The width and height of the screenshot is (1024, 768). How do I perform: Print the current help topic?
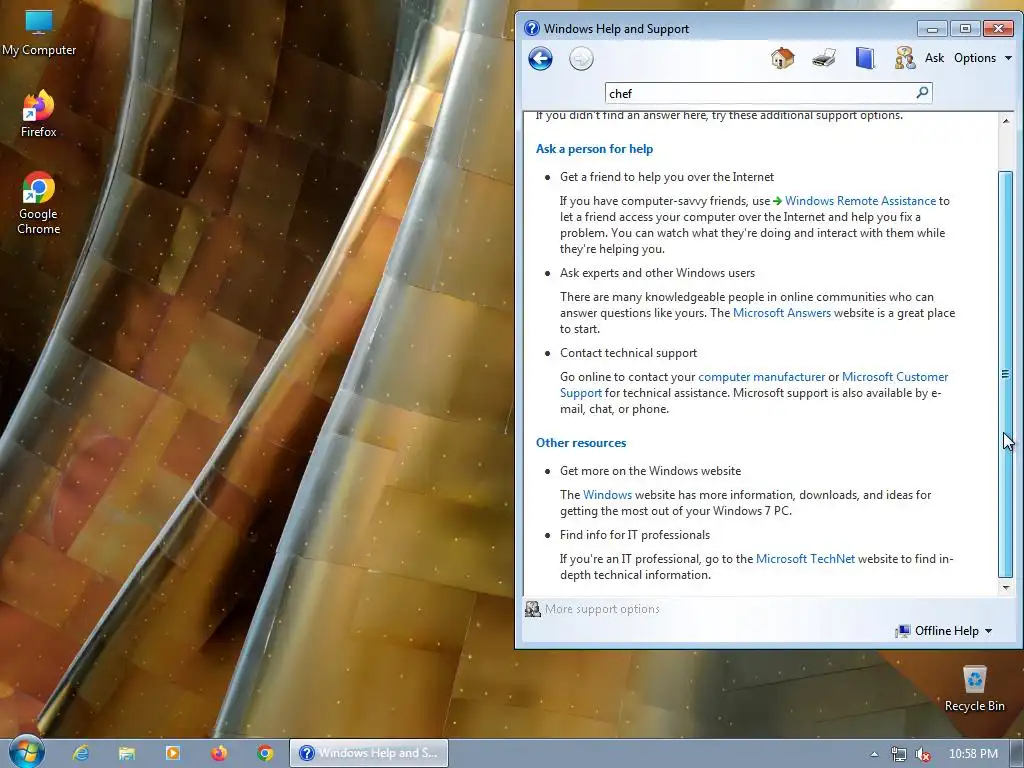click(x=824, y=58)
